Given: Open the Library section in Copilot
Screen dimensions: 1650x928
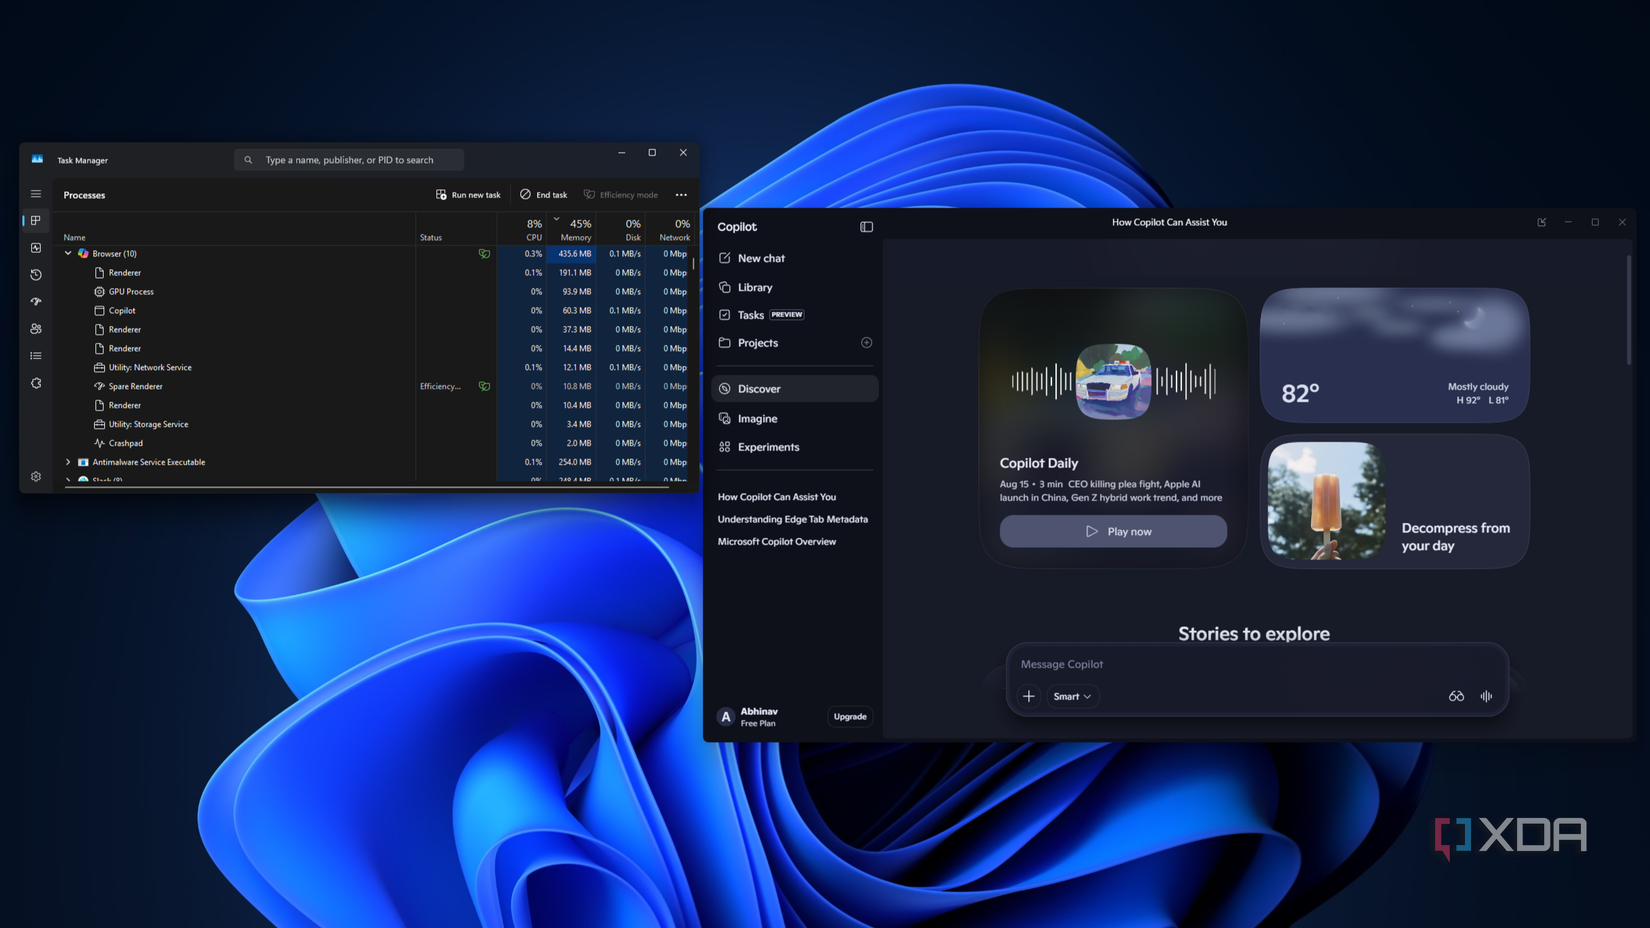Looking at the screenshot, I should click(x=794, y=287).
